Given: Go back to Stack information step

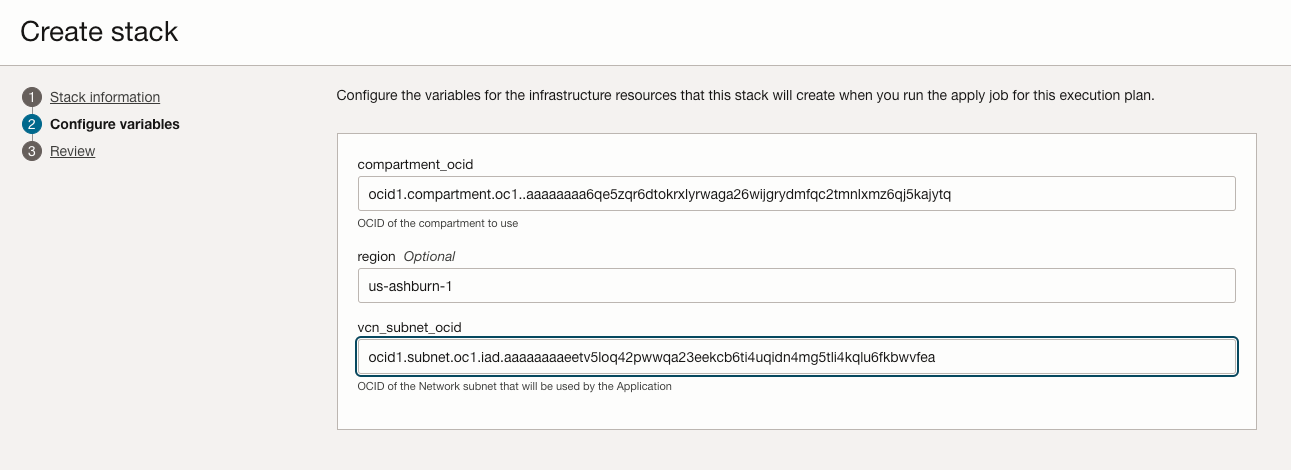Looking at the screenshot, I should point(105,97).
